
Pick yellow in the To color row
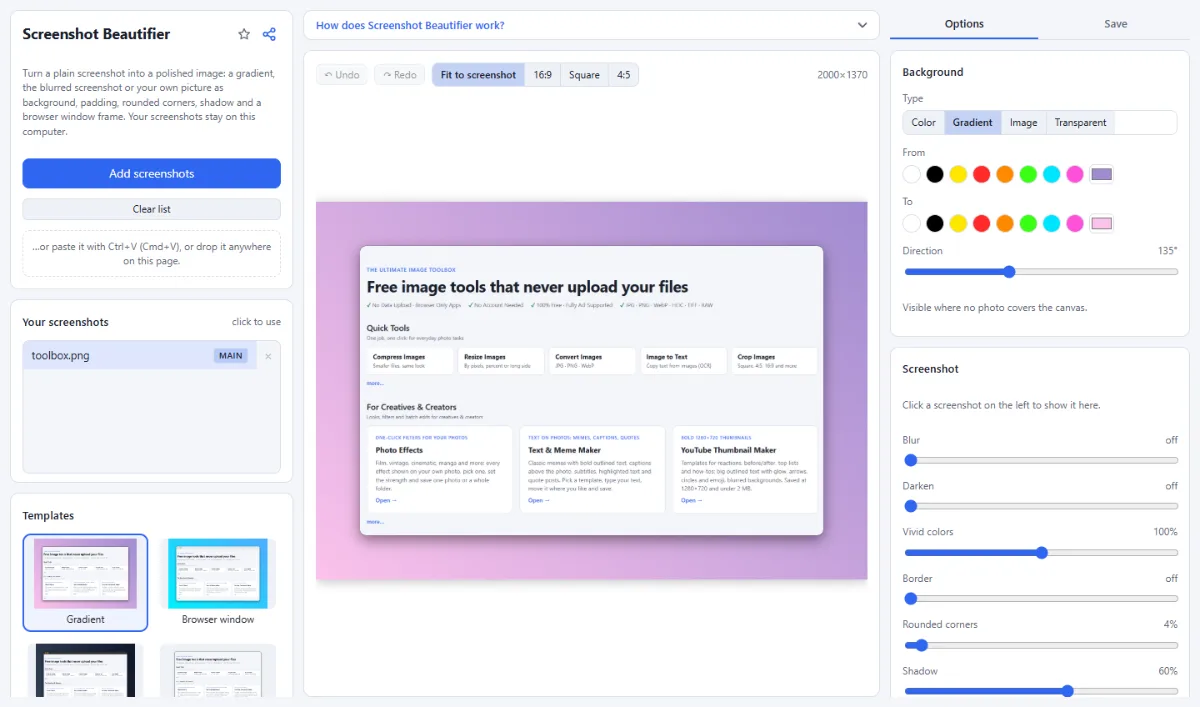pos(958,223)
